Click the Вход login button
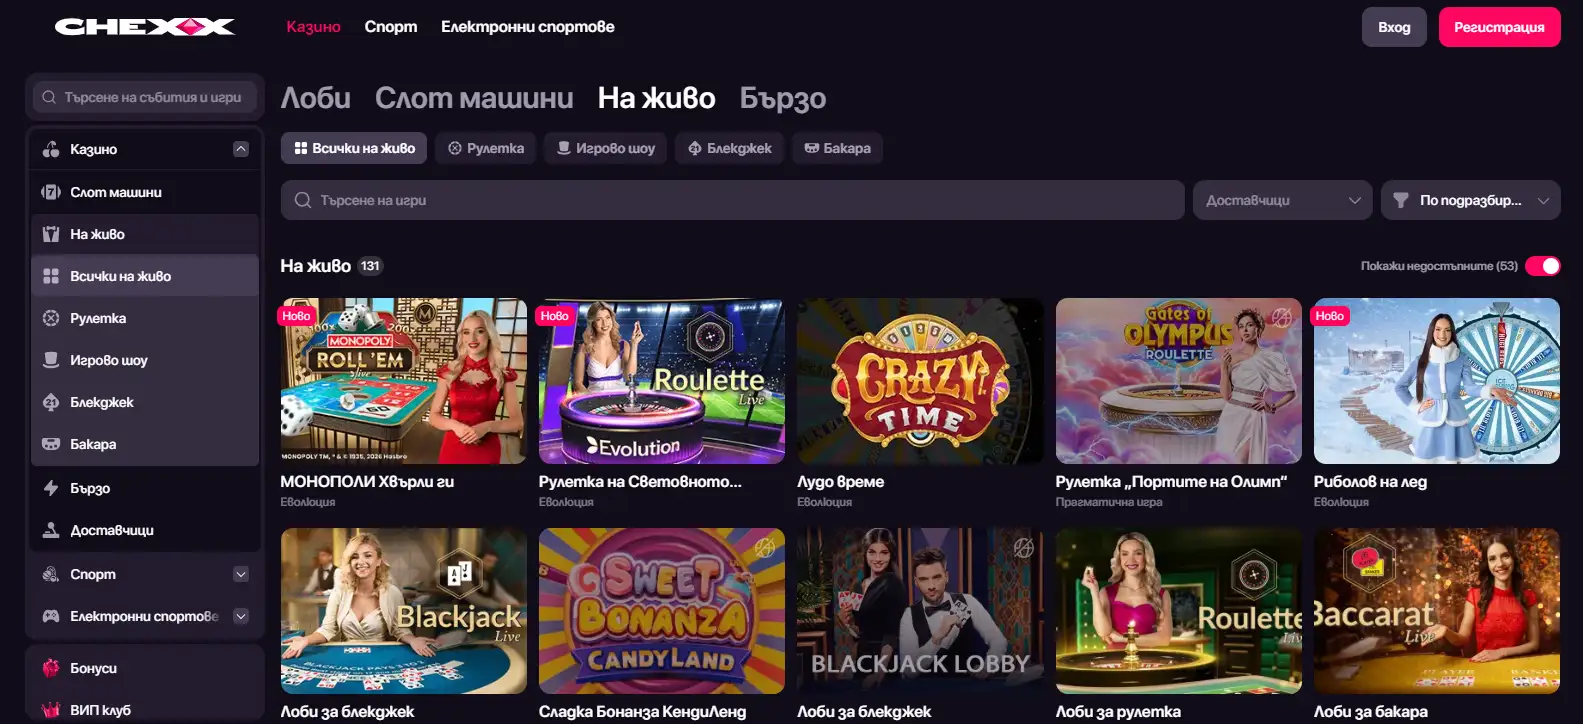The image size is (1583, 724). (x=1394, y=27)
